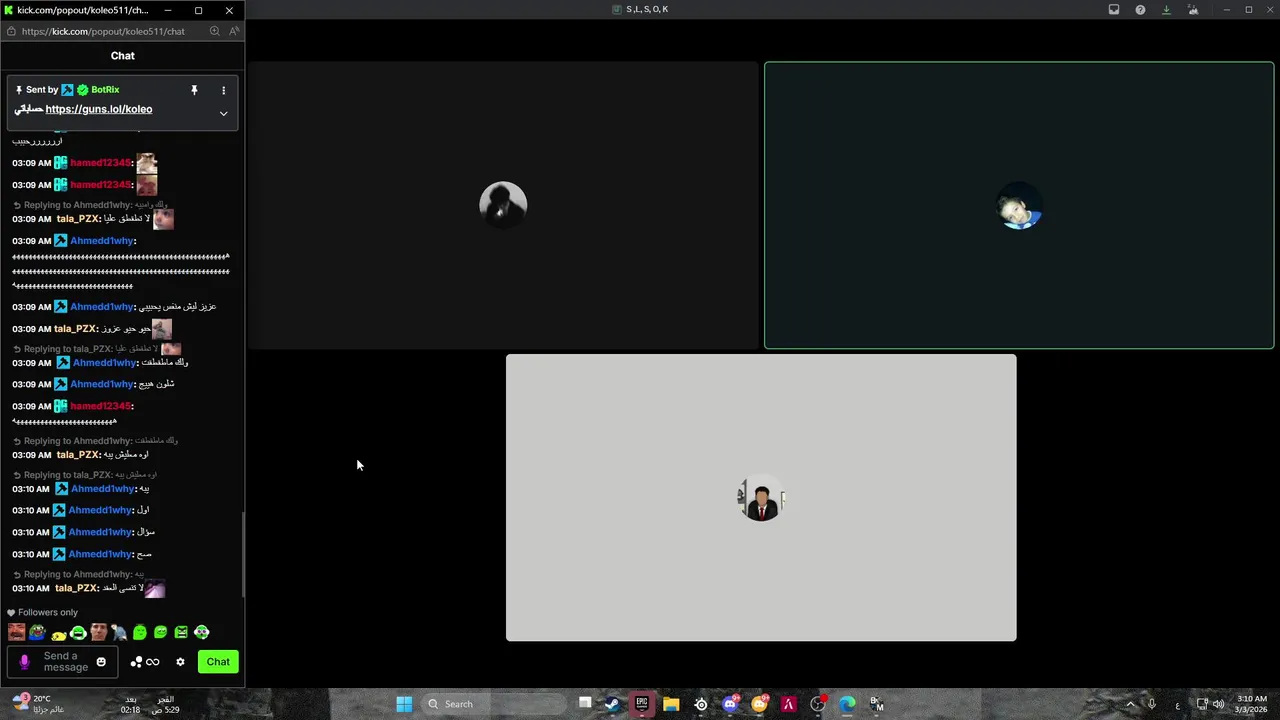Open Windows Start menu
The width and height of the screenshot is (1280, 720).
pyautogui.click(x=404, y=704)
